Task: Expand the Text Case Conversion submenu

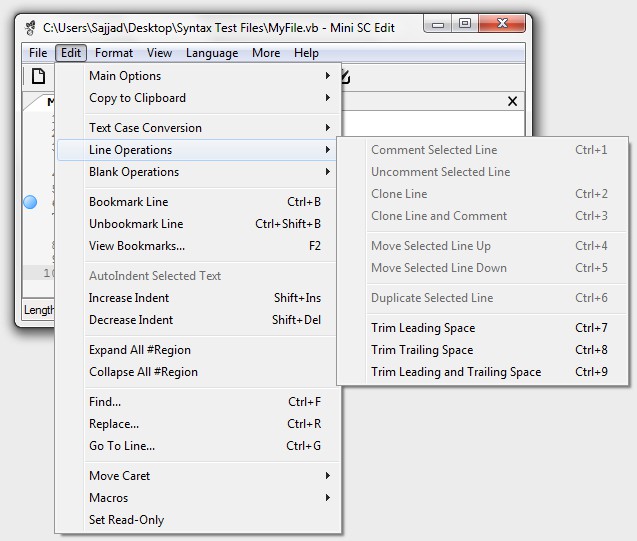Action: pyautogui.click(x=197, y=128)
